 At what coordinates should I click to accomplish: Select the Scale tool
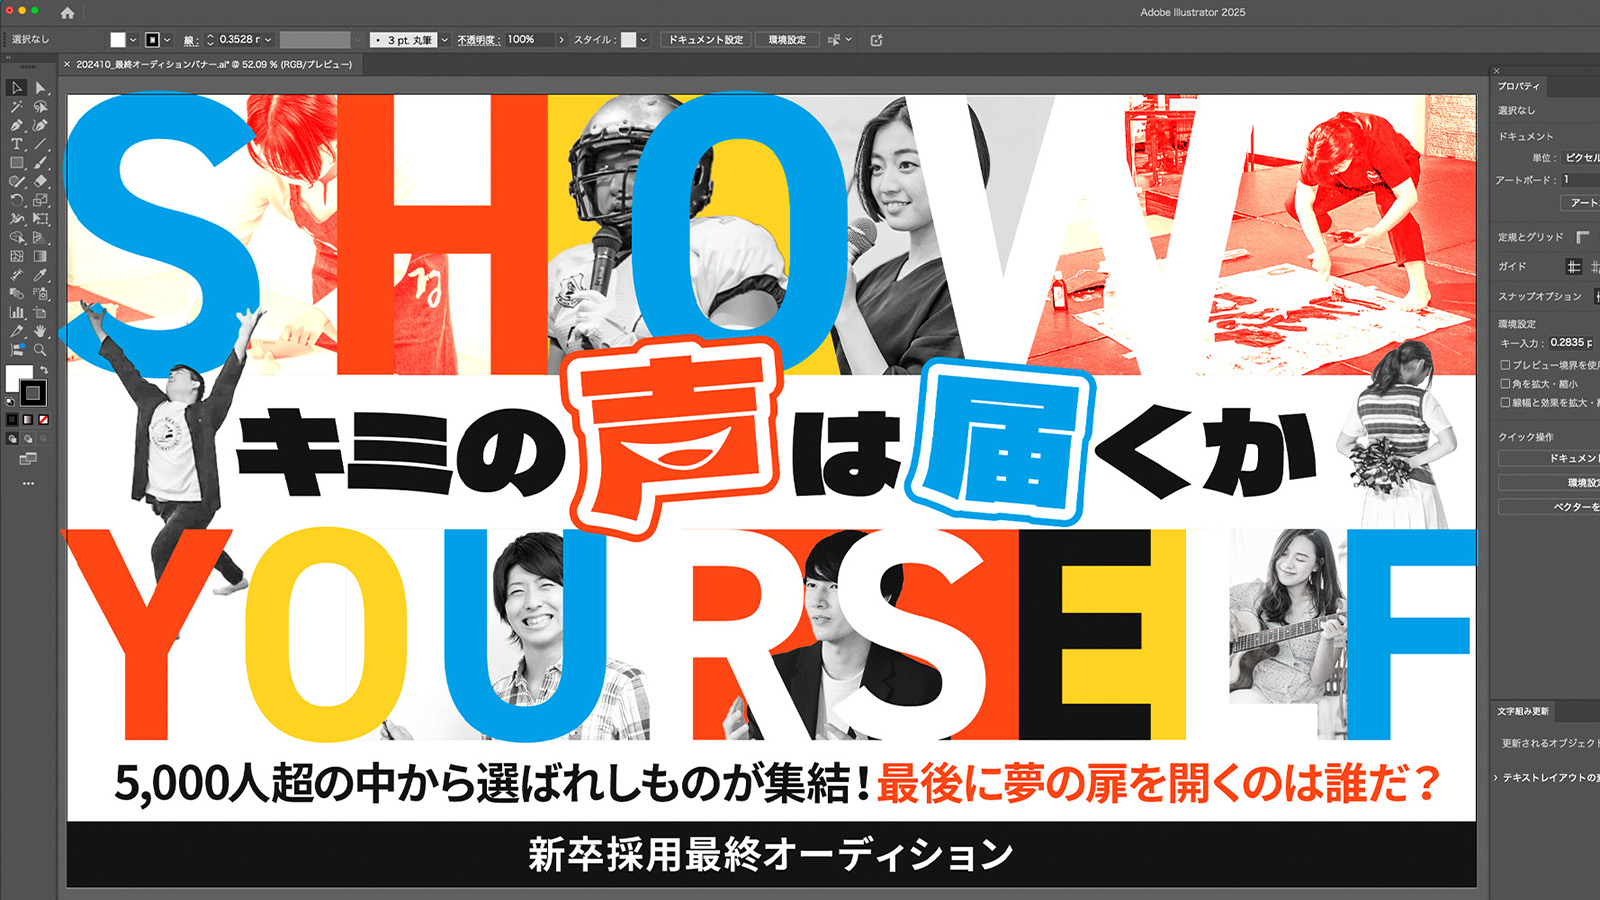pyautogui.click(x=41, y=200)
